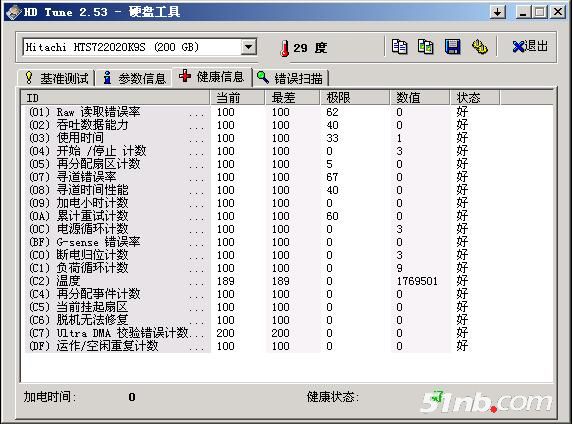Click the red thermometer temperature icon
The height and width of the screenshot is (425, 573).
pos(284,48)
